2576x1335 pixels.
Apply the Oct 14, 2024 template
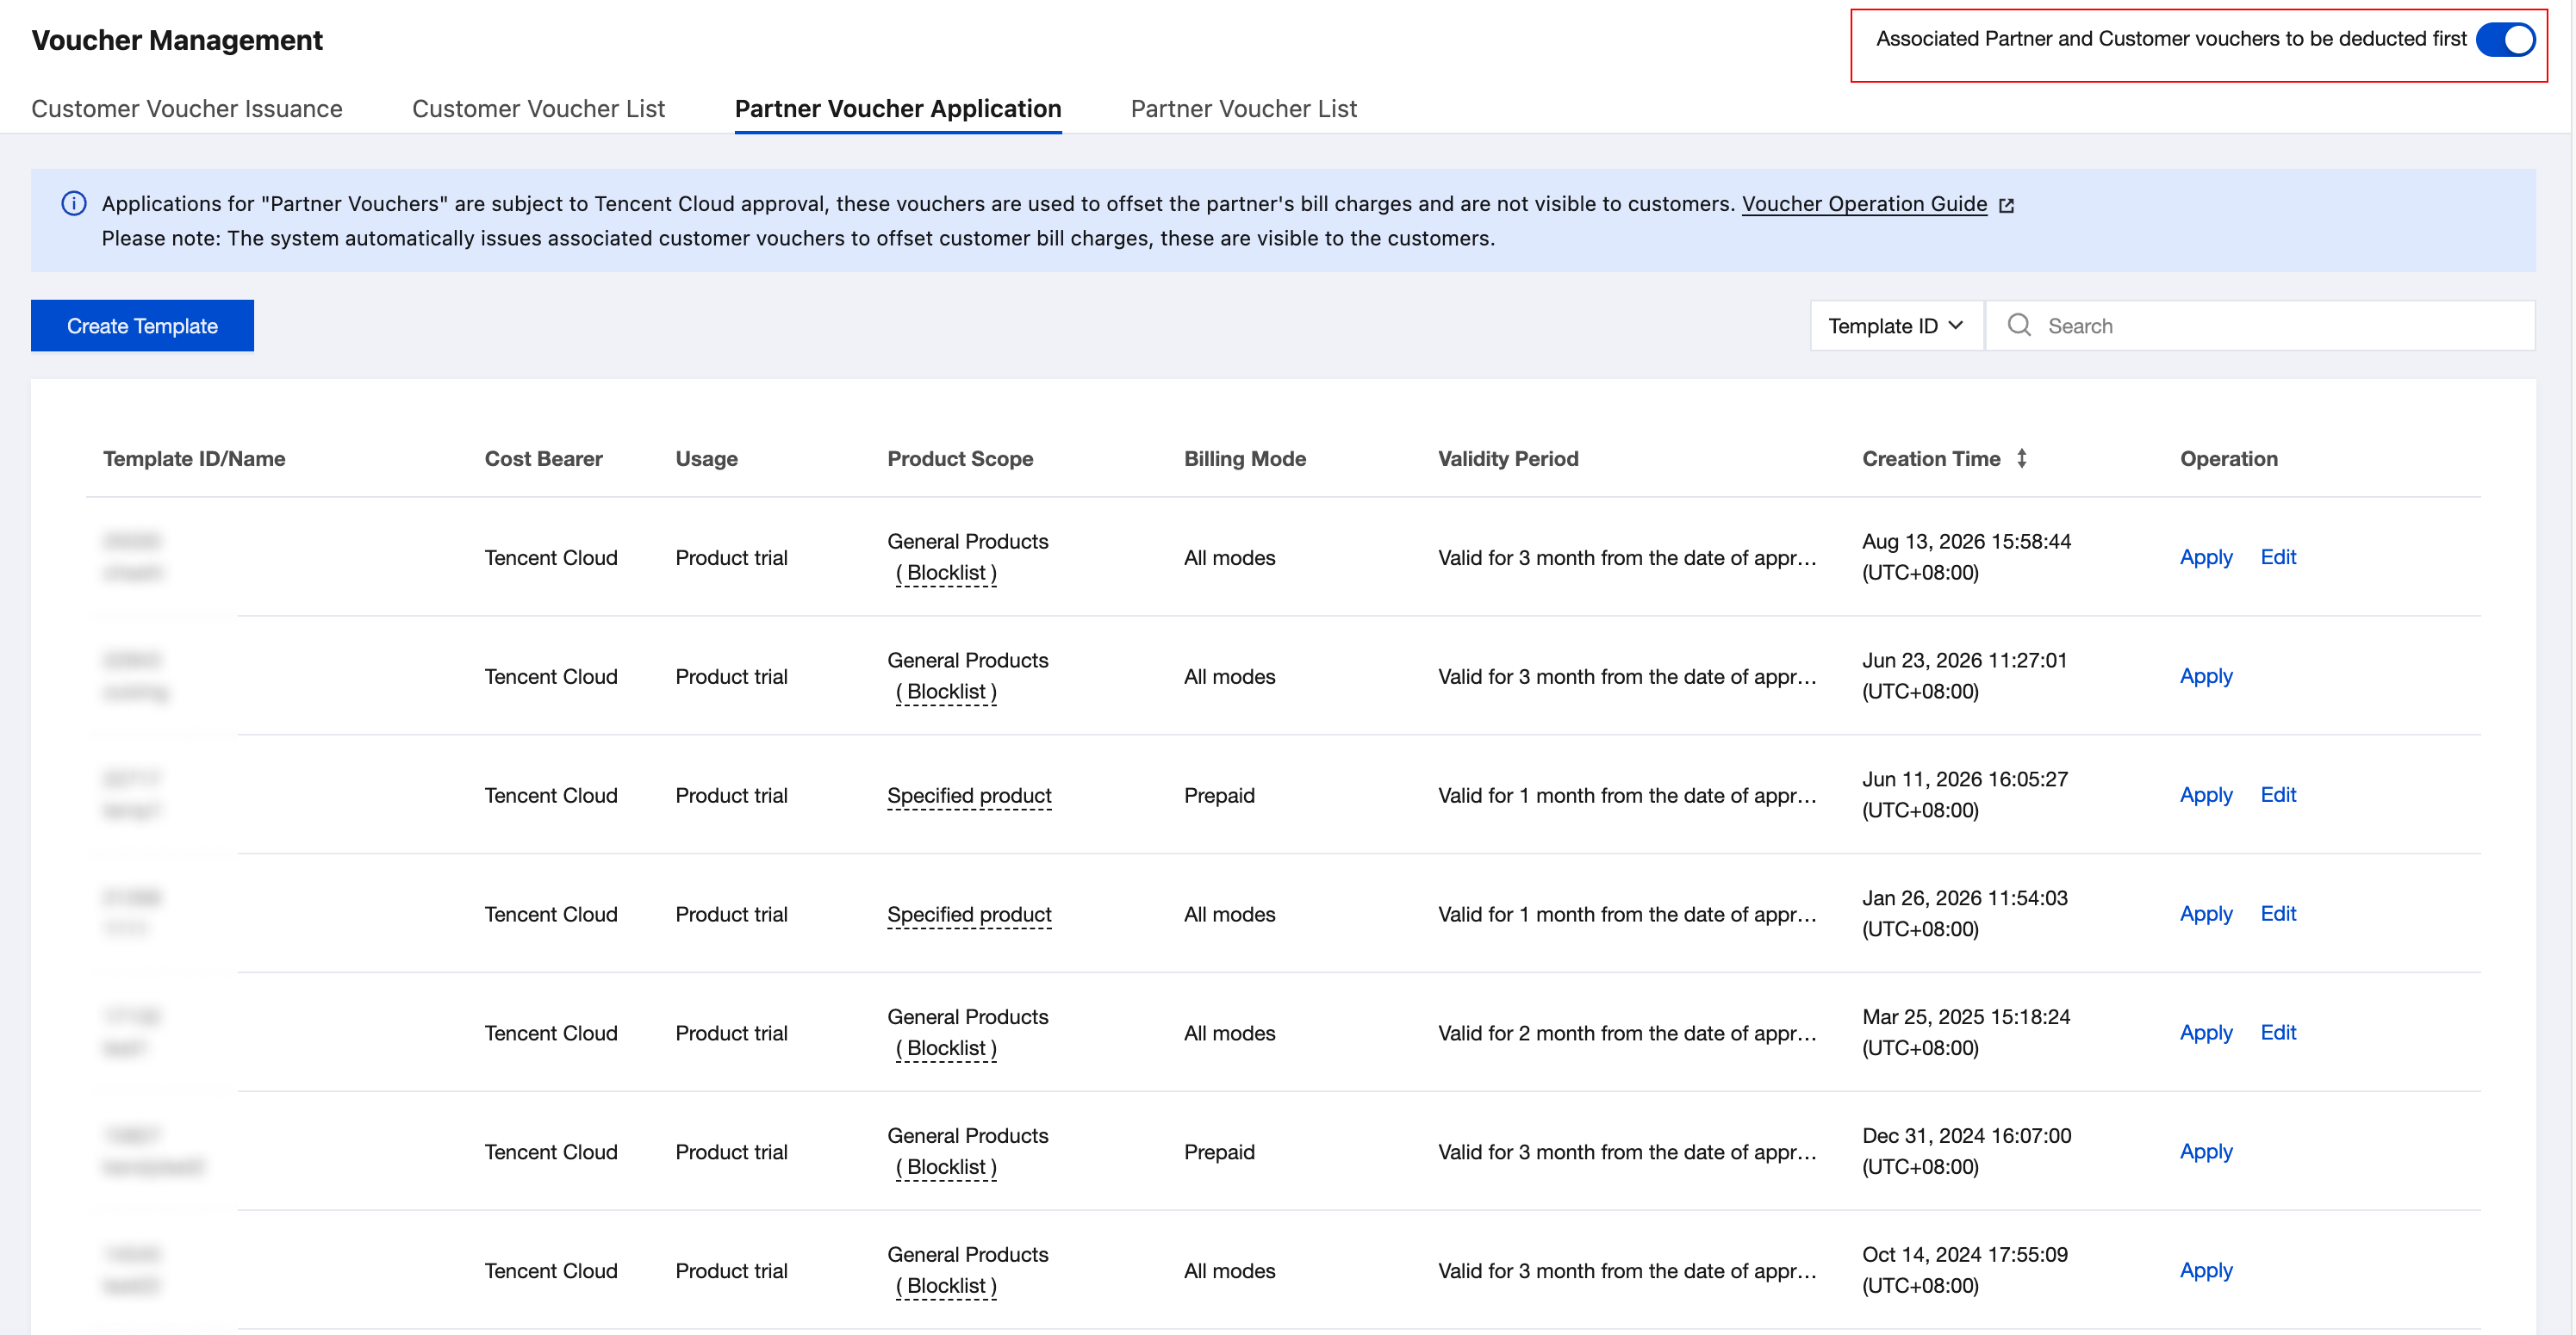click(x=2206, y=1271)
